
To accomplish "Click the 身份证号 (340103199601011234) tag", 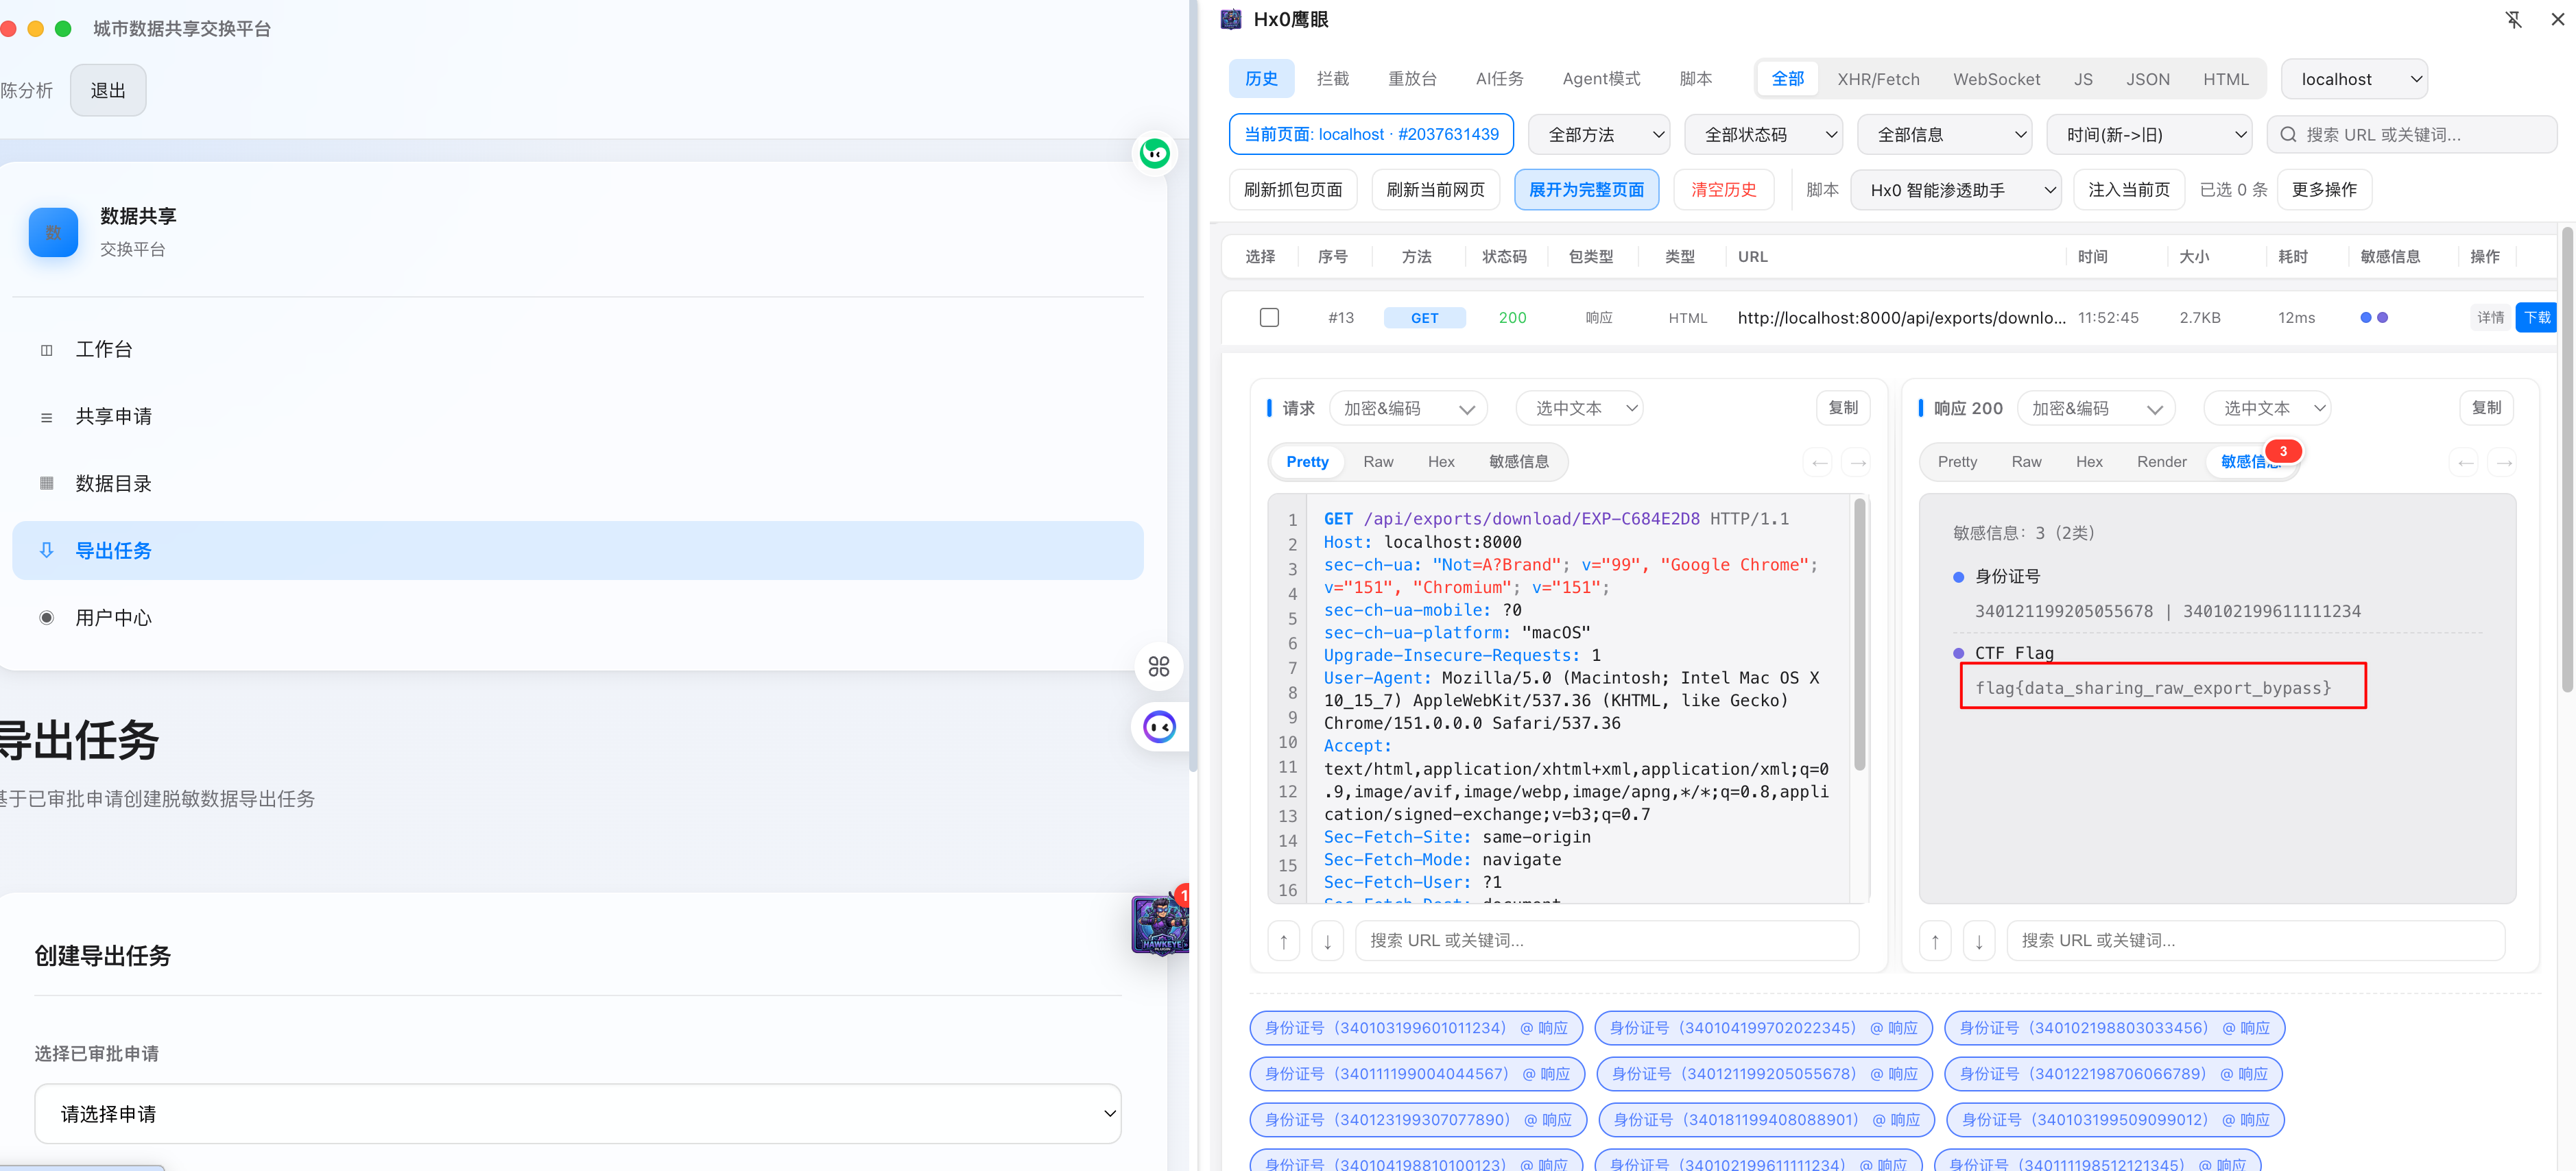I will pyautogui.click(x=1416, y=1028).
